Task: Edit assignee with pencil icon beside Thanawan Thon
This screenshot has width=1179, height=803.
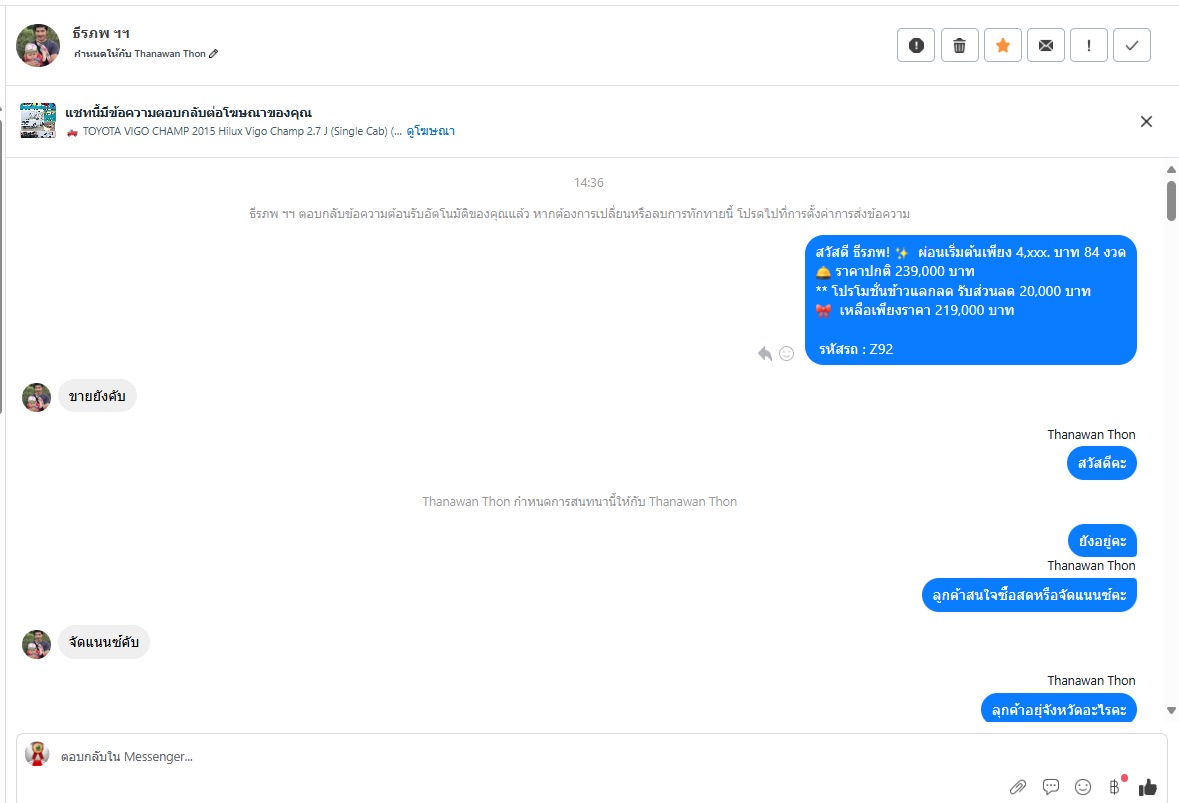Action: [x=214, y=53]
